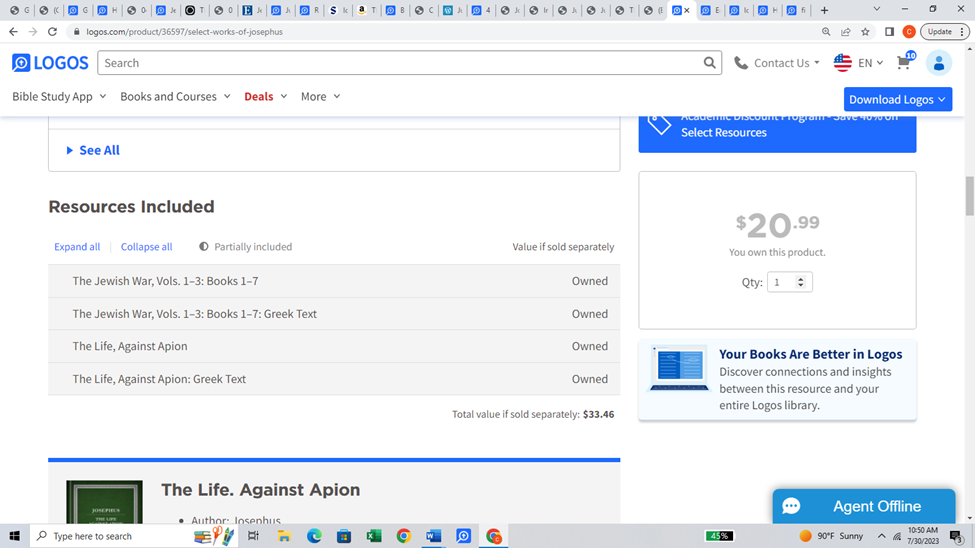Click the browser address bar URL

[185, 32]
